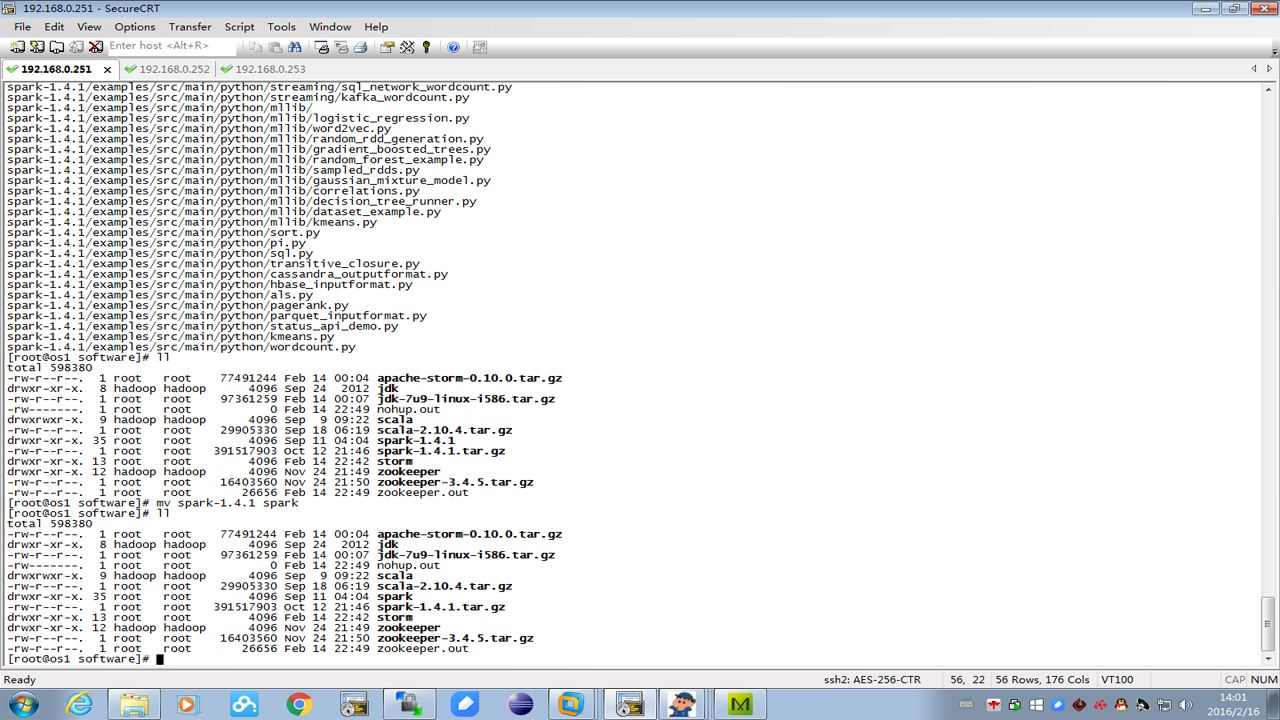Screen dimensions: 1280x720
Task: Click the QQ penguin tray icon
Action: pyautogui.click(x=1123, y=705)
